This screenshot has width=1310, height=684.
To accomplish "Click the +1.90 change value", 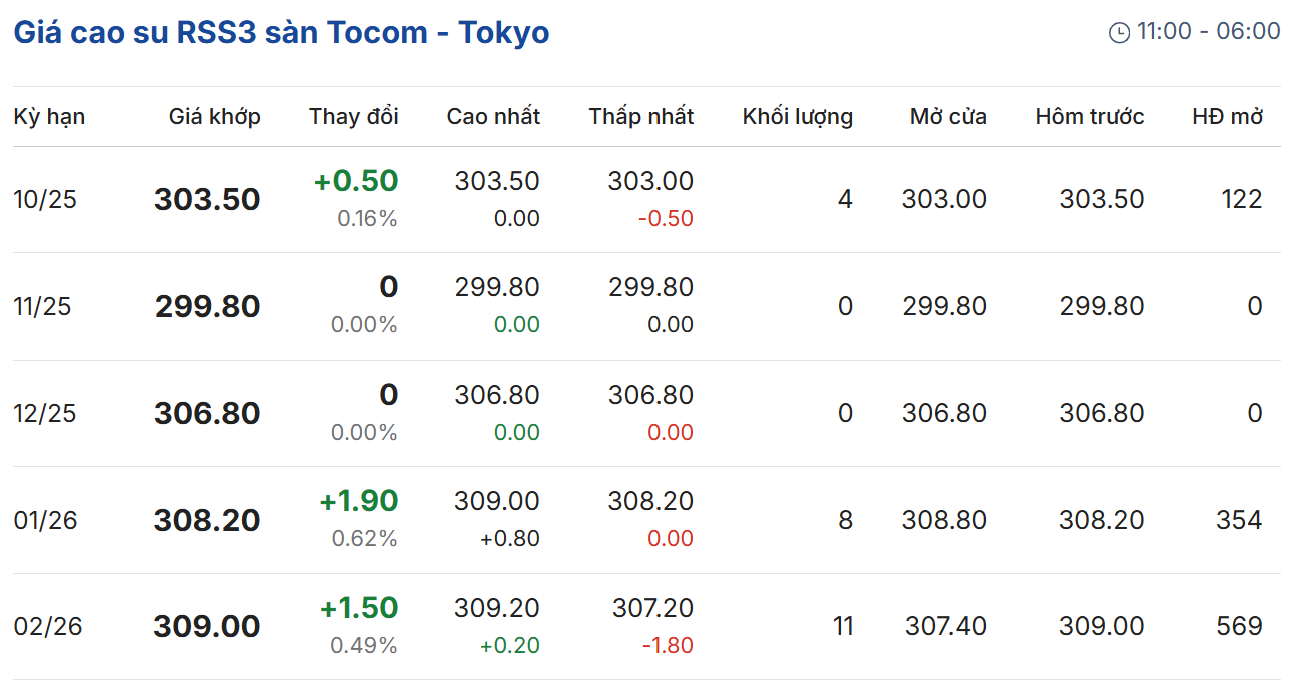I will pos(358,501).
